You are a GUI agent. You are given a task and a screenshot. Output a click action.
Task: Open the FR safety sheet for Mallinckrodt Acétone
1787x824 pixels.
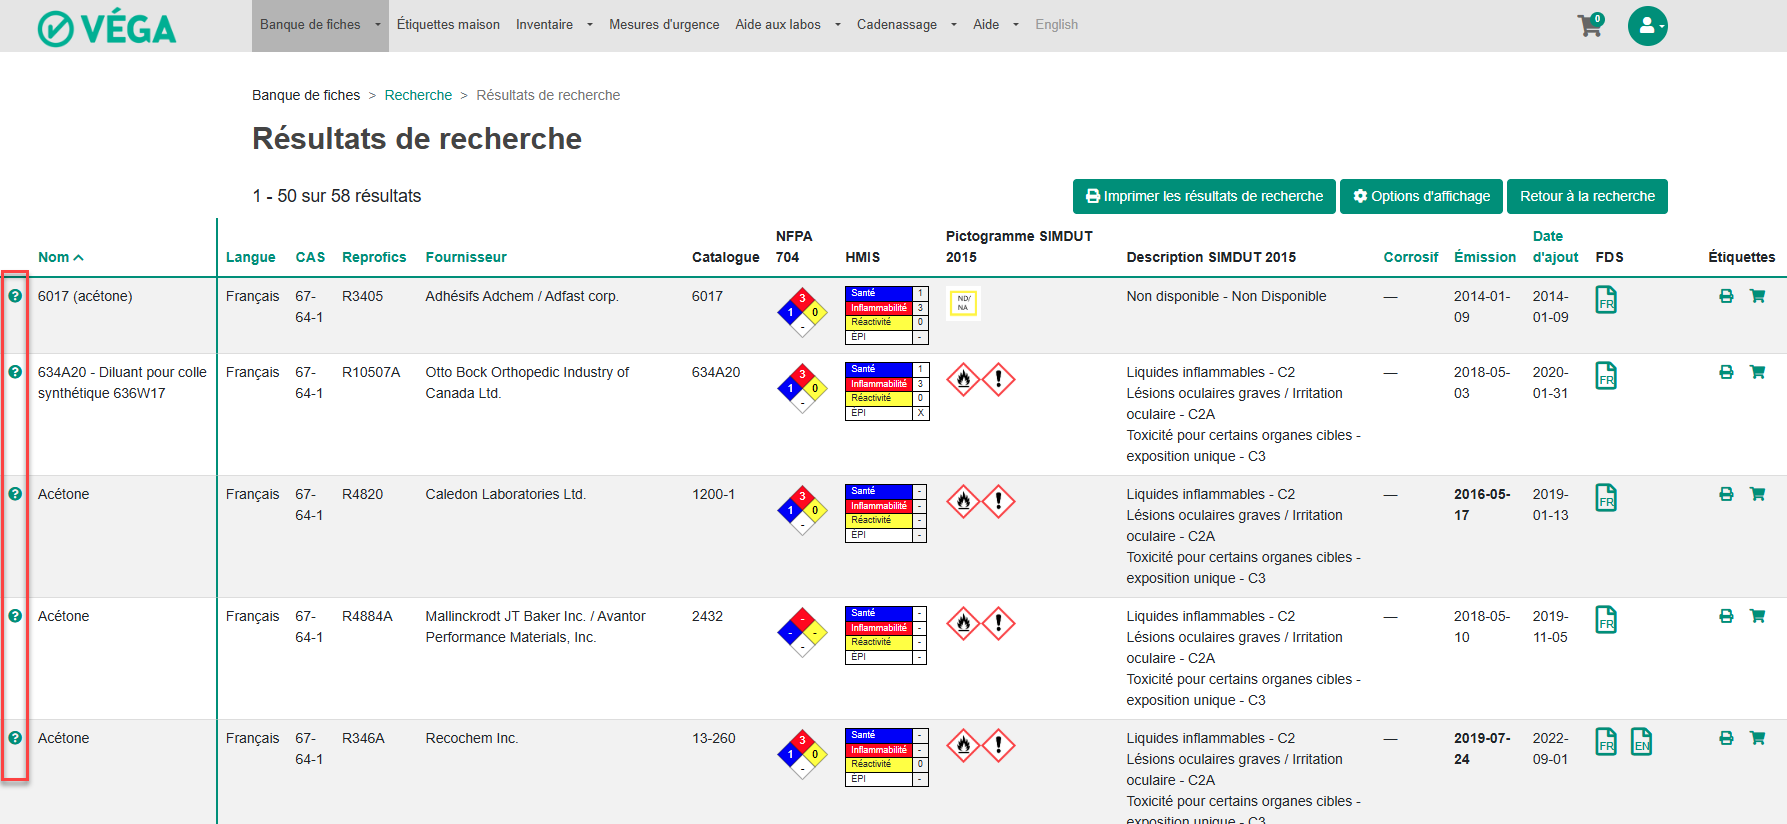tap(1606, 619)
